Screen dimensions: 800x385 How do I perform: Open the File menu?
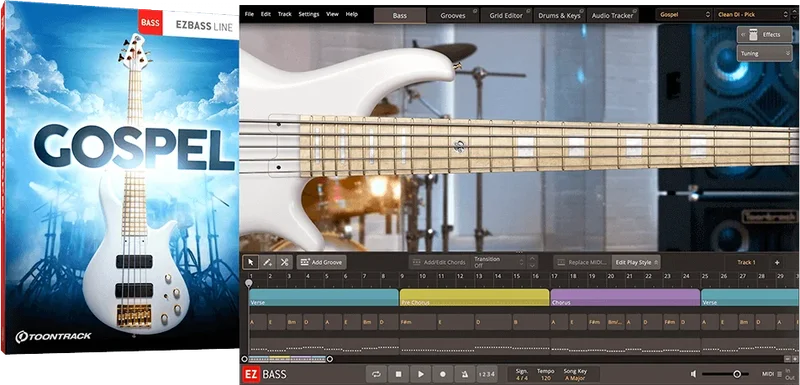[249, 14]
